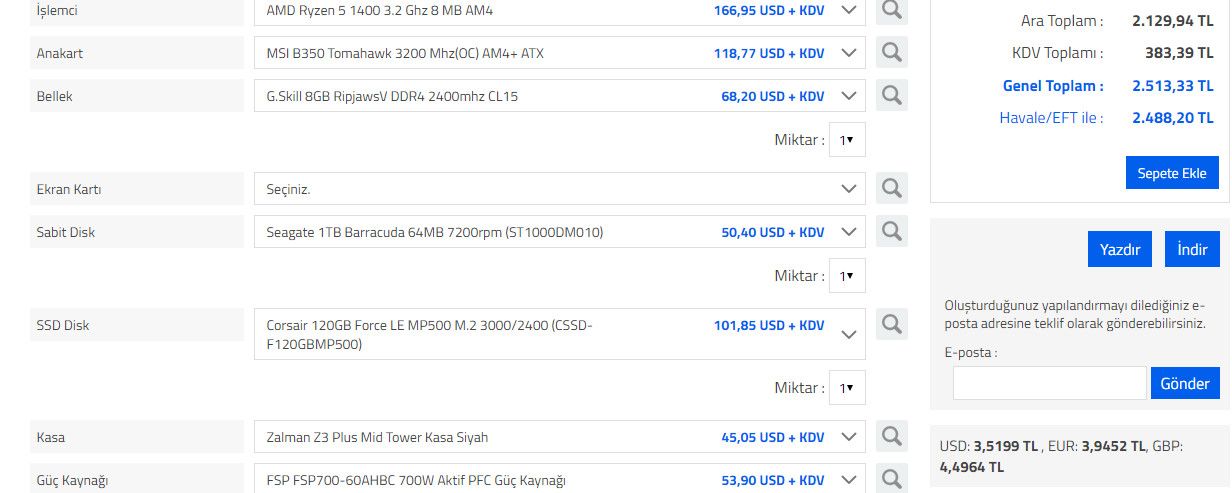Focus the E-posta email input field

[x=1049, y=383]
